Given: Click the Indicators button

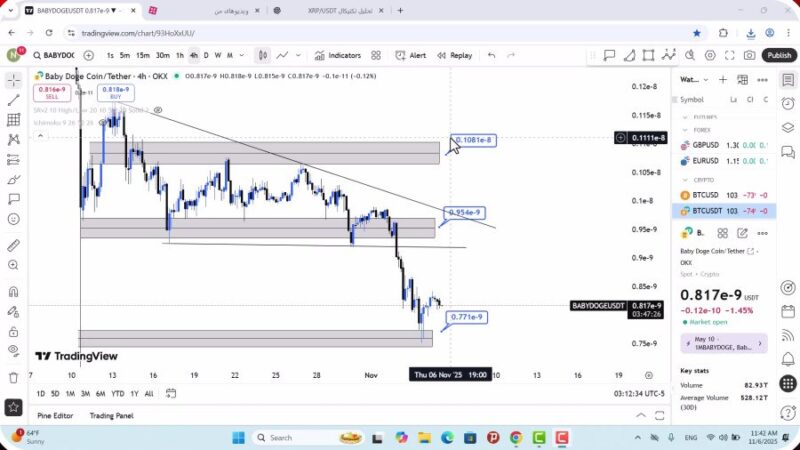Looking at the screenshot, I should [x=337, y=56].
